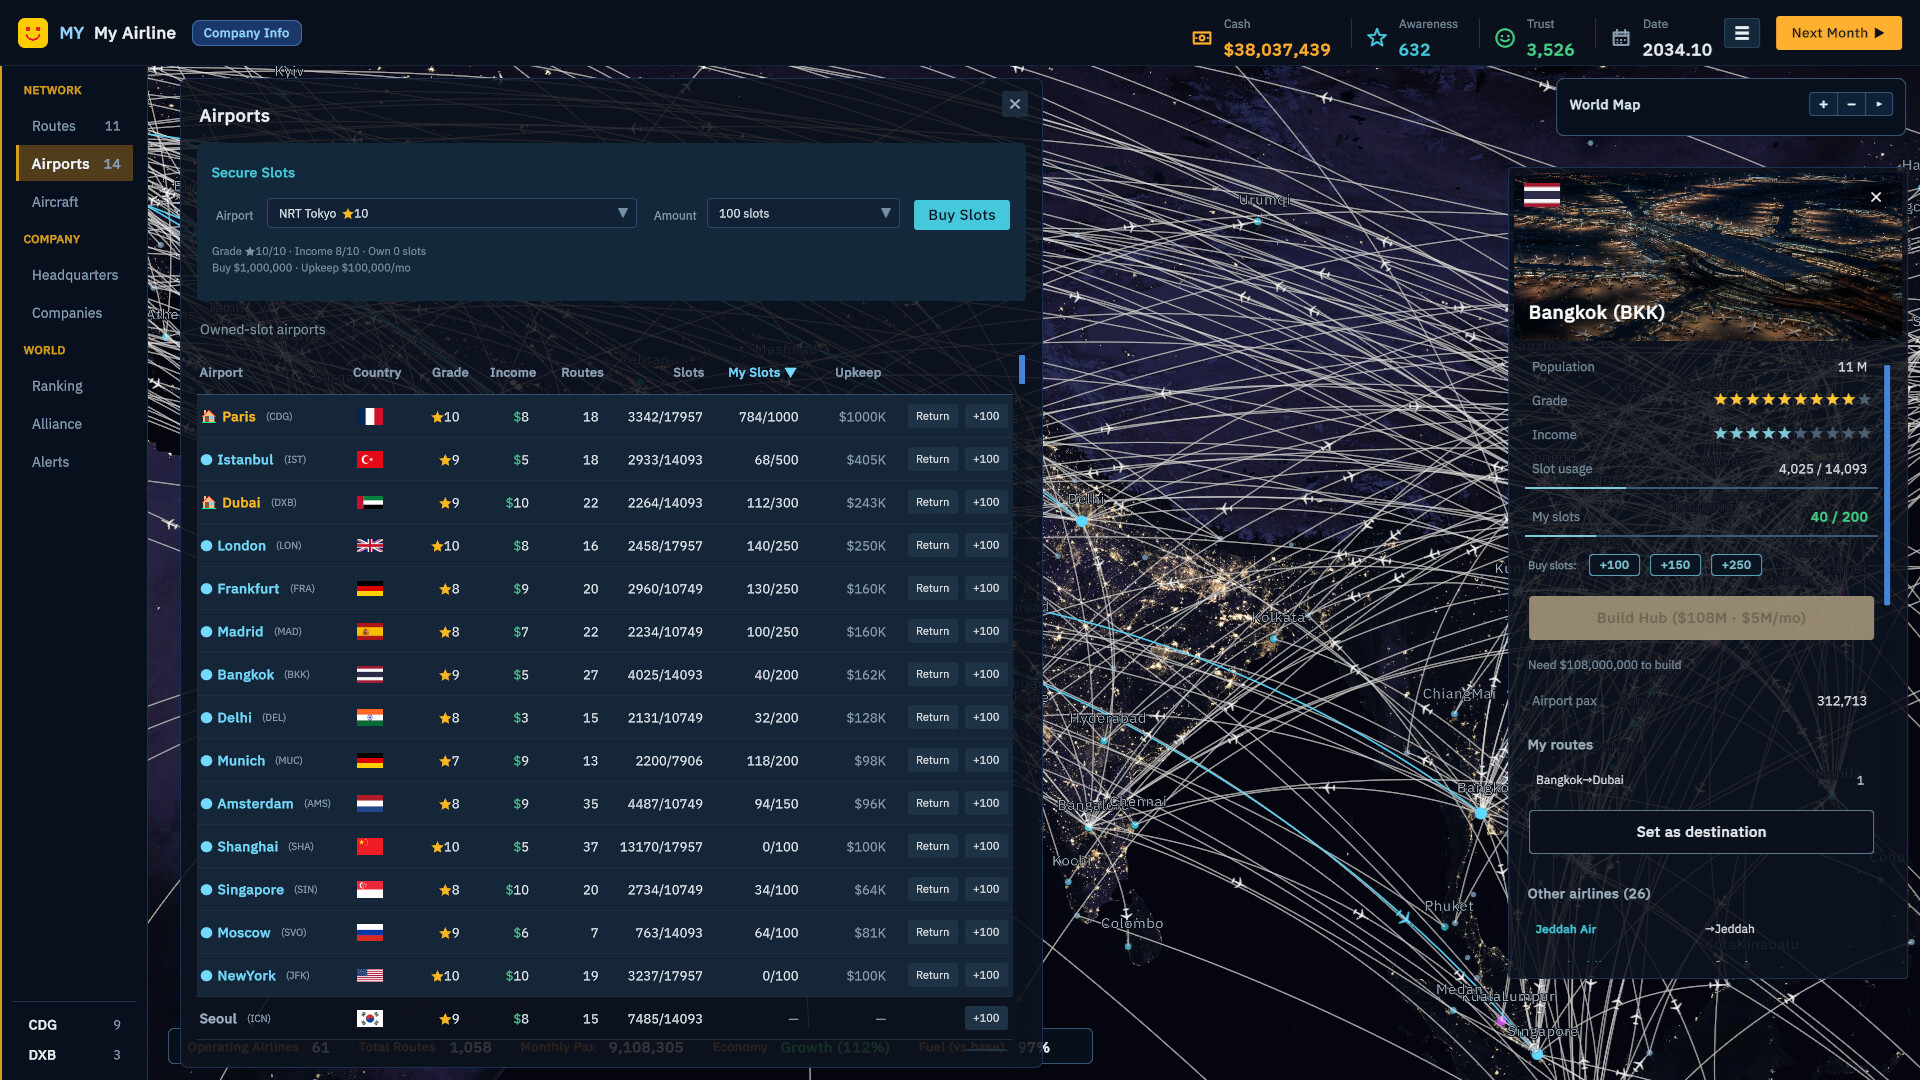Click the Buy Slots button
Image resolution: width=1920 pixels, height=1080 pixels.
(x=961, y=215)
